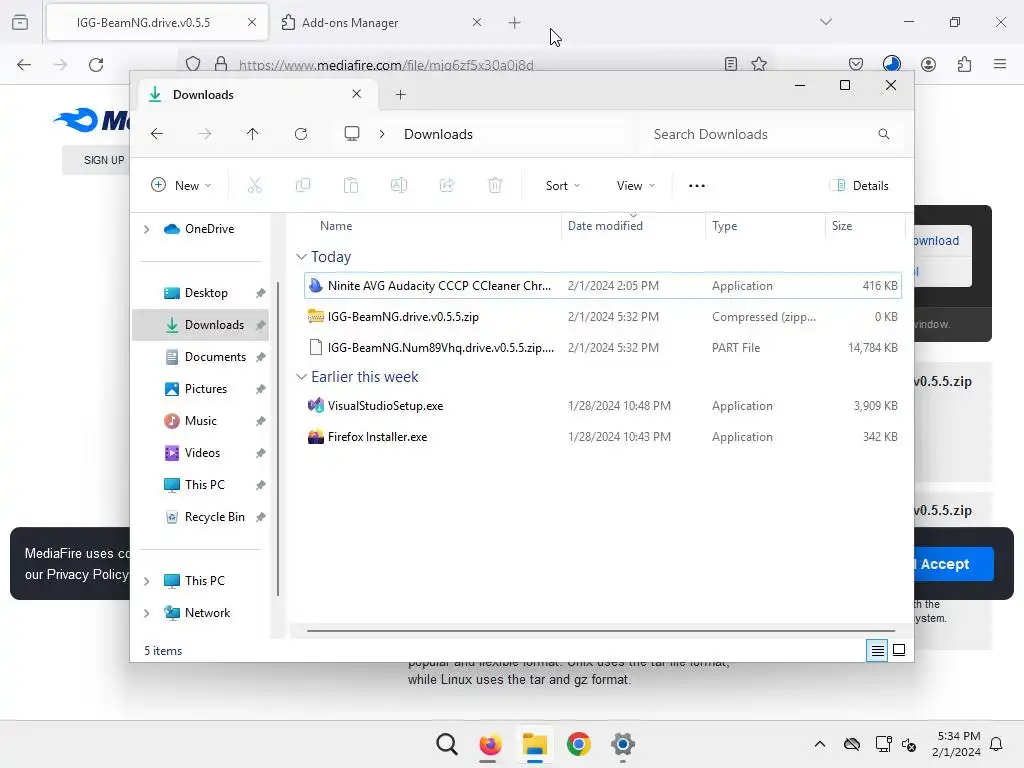
Task: Navigate up one folder level
Action: (x=253, y=134)
